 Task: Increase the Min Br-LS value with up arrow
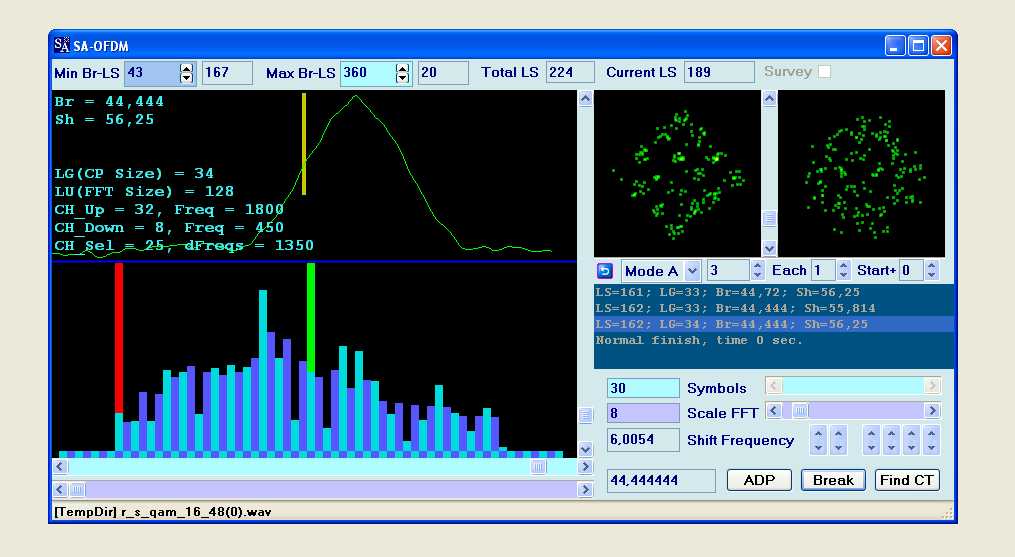click(186, 68)
